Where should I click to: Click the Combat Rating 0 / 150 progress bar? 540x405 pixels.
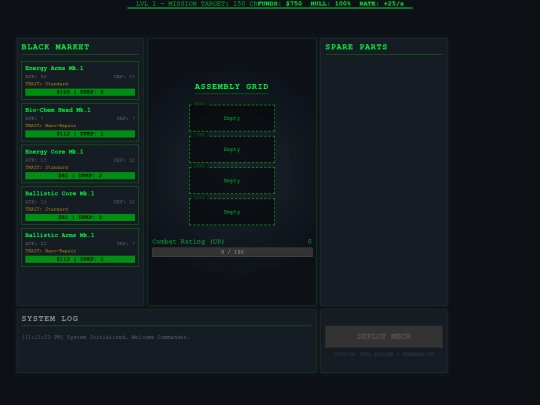point(232,252)
